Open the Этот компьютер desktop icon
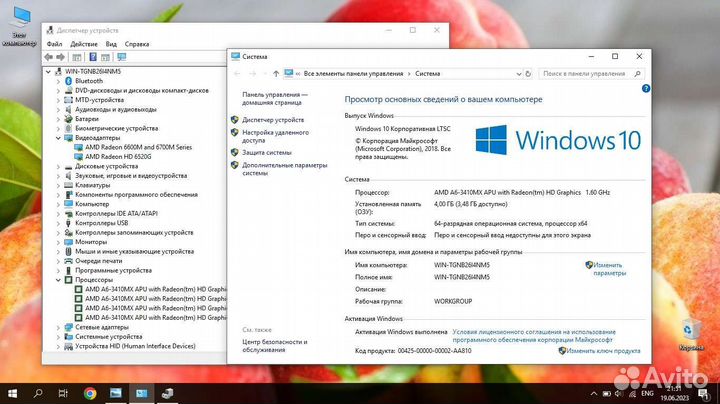 click(x=19, y=27)
